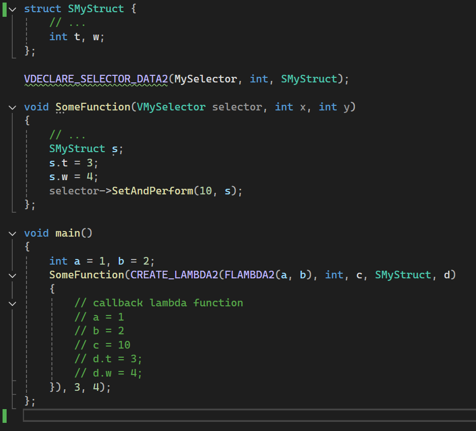Click the struct keyword
Image resolution: width=476 pixels, height=431 pixels.
(42, 9)
